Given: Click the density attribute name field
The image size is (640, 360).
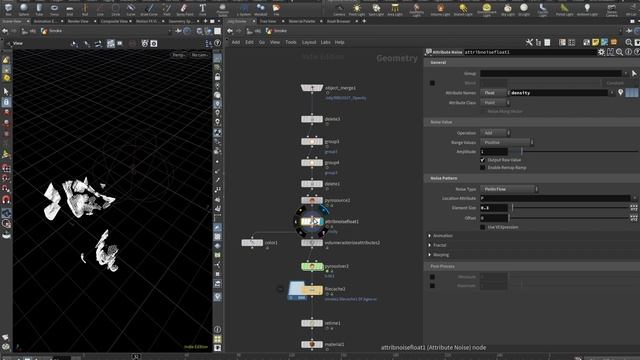Looking at the screenshot, I should 558,93.
